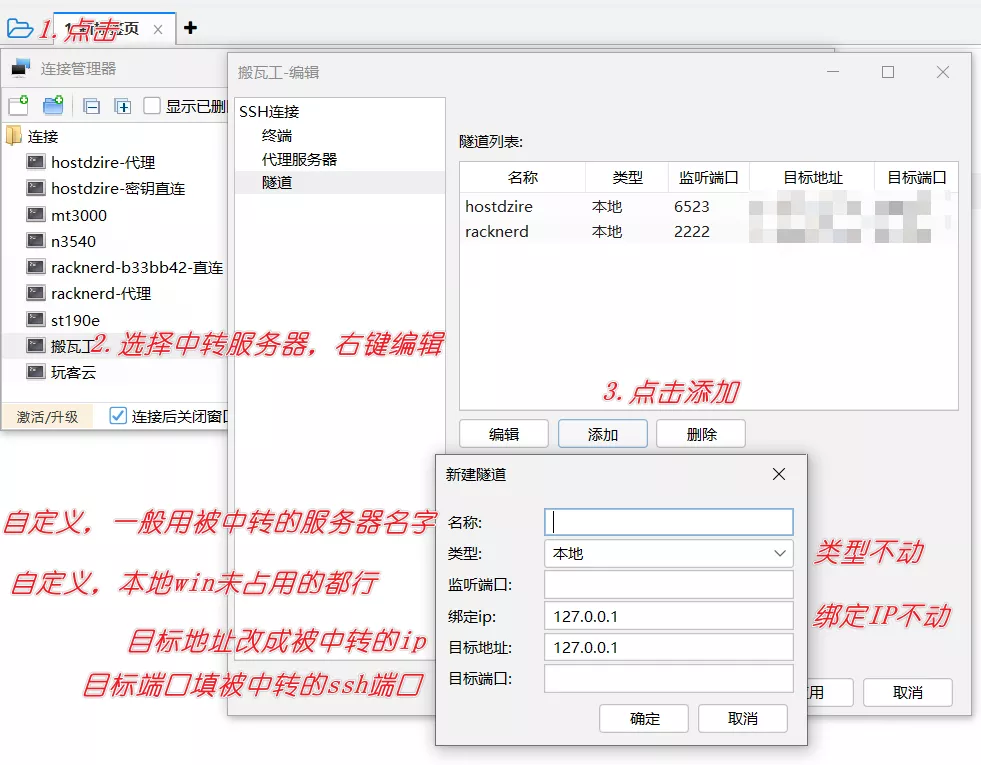Select the n3540 connection
This screenshot has width=981, height=765.
73,241
